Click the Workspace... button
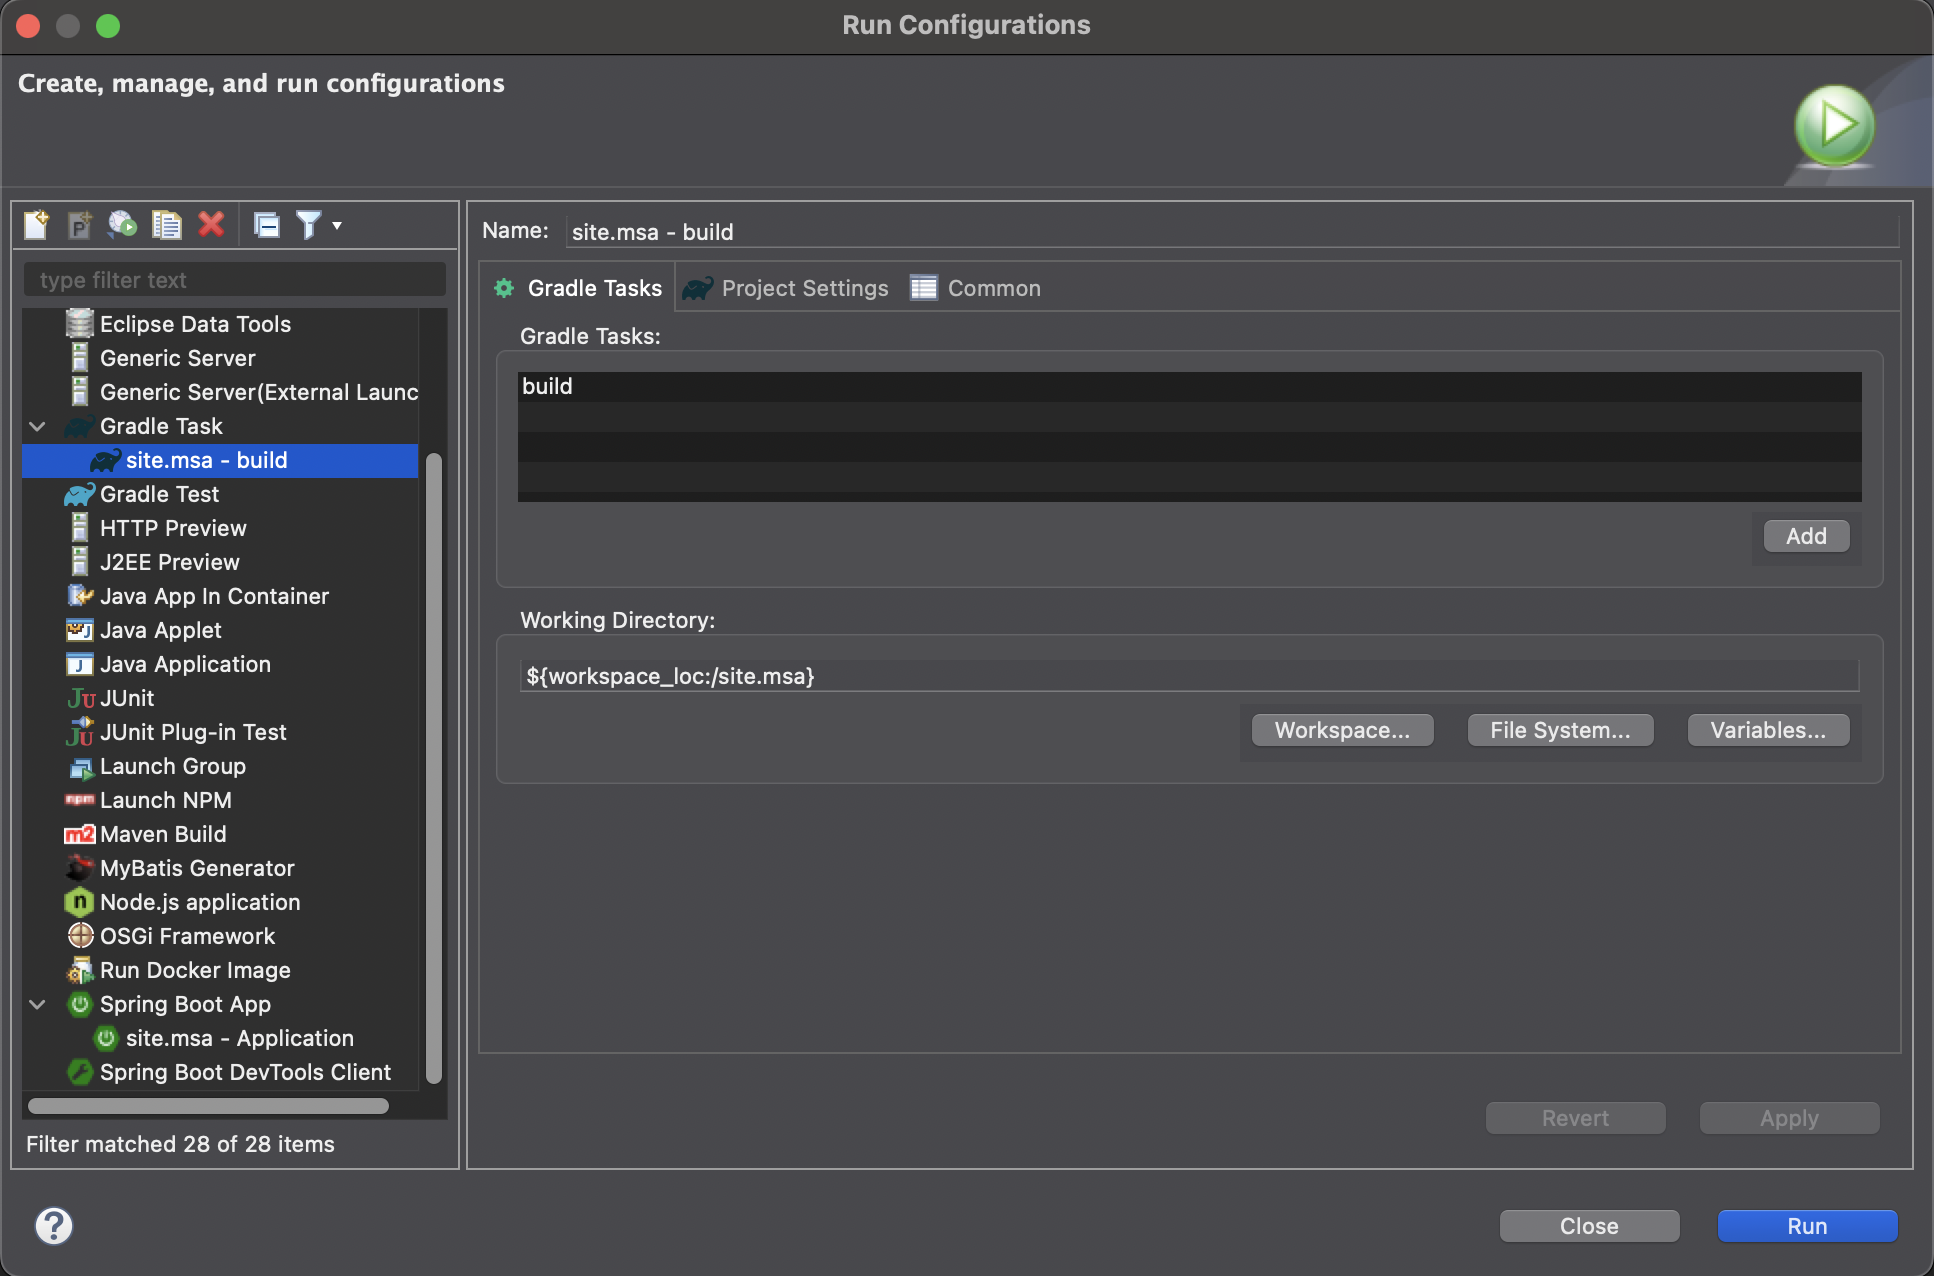 (x=1342, y=731)
